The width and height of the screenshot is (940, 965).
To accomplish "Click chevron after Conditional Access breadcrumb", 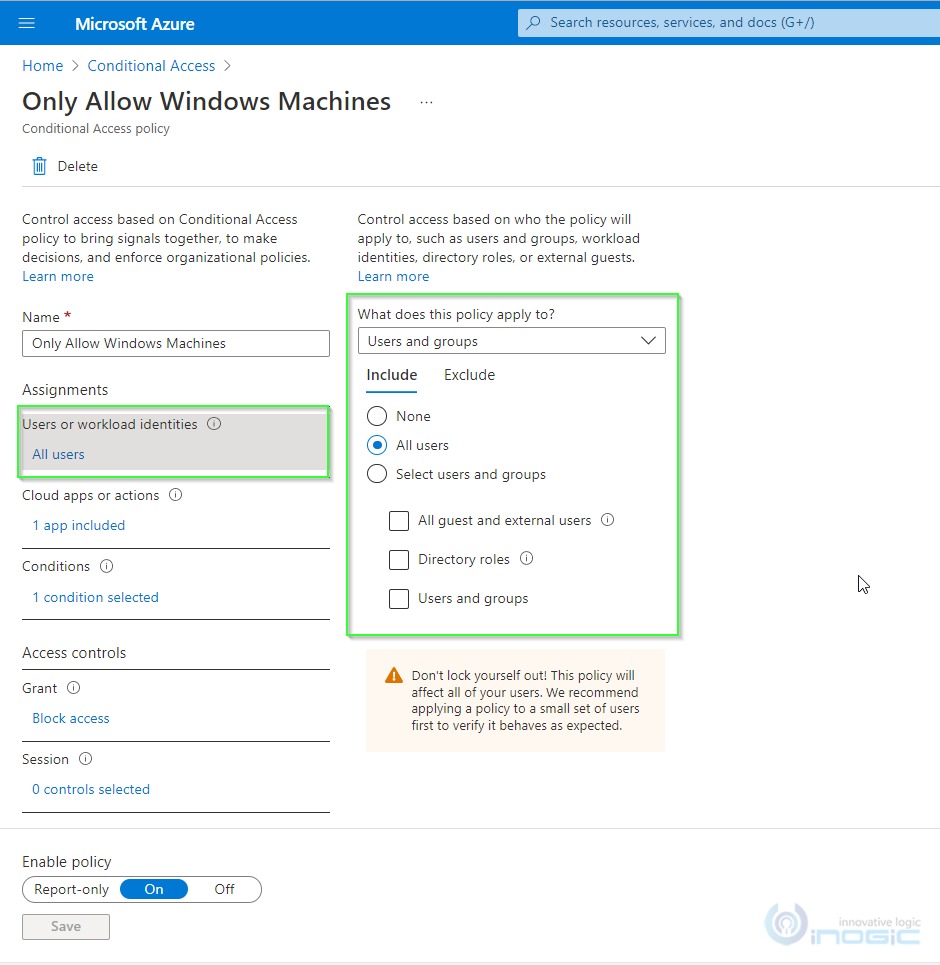I will [227, 66].
